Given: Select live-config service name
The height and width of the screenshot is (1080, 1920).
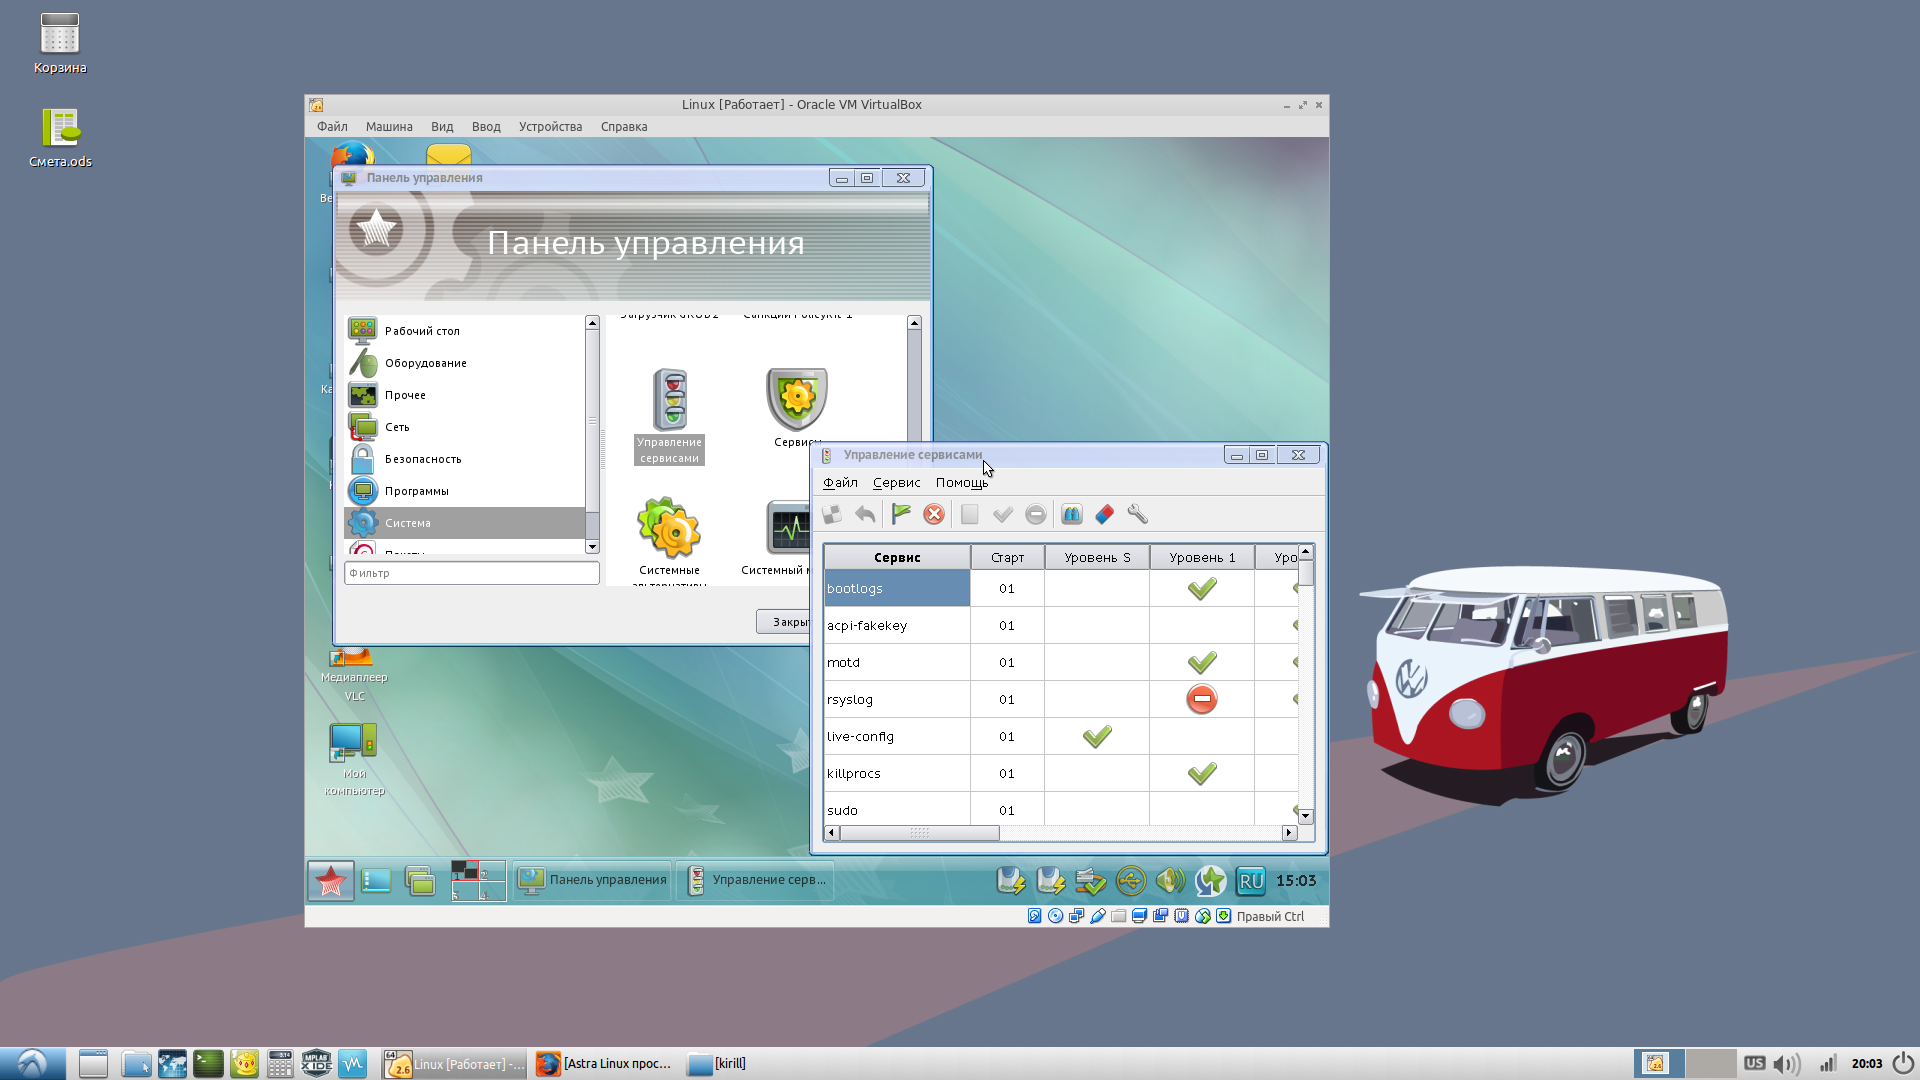Looking at the screenshot, I should 860,736.
